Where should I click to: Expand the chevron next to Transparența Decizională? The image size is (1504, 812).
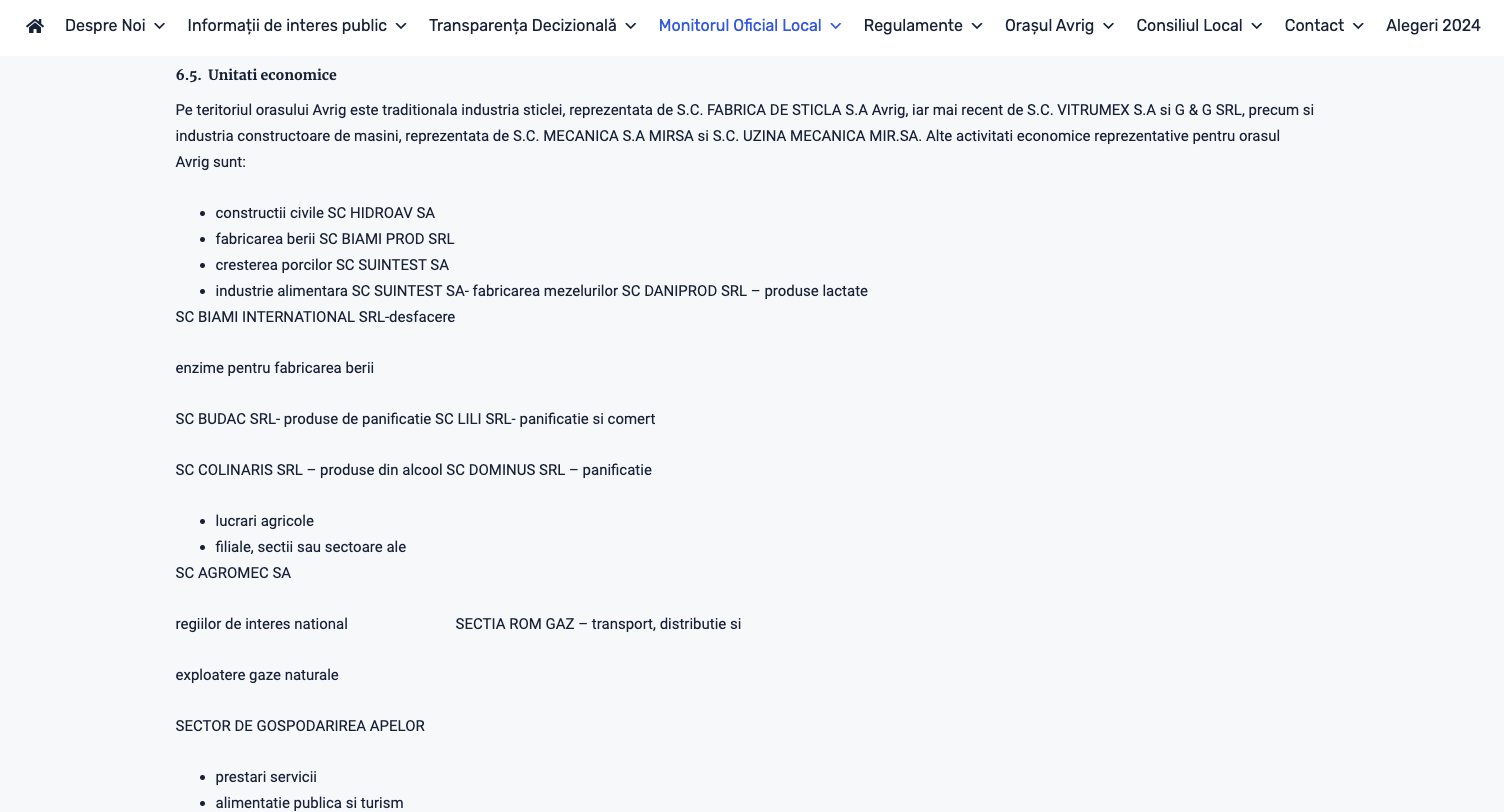631,26
